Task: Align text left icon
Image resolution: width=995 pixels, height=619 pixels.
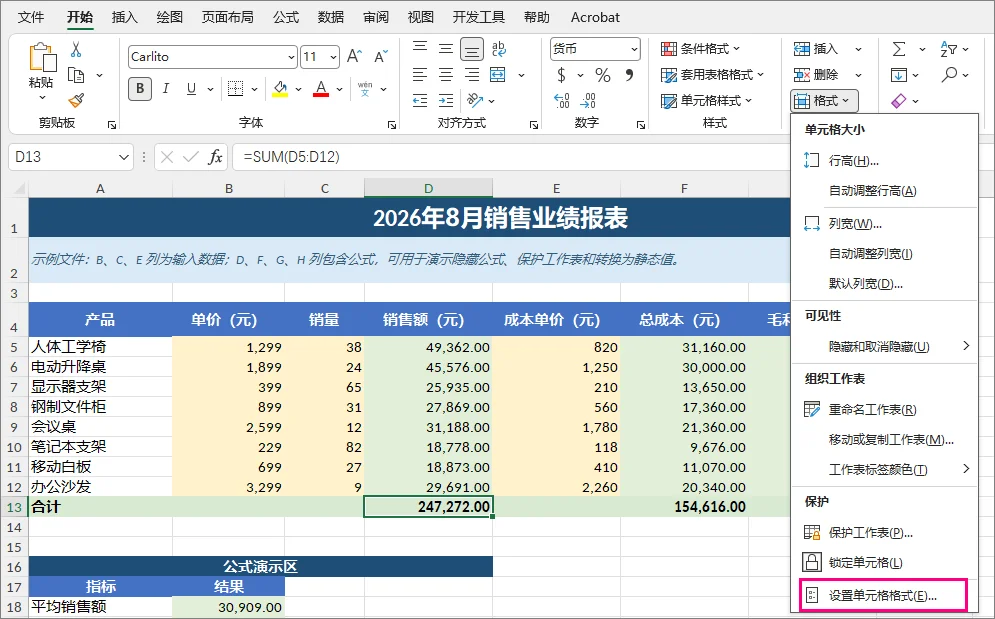Action: pyautogui.click(x=420, y=75)
